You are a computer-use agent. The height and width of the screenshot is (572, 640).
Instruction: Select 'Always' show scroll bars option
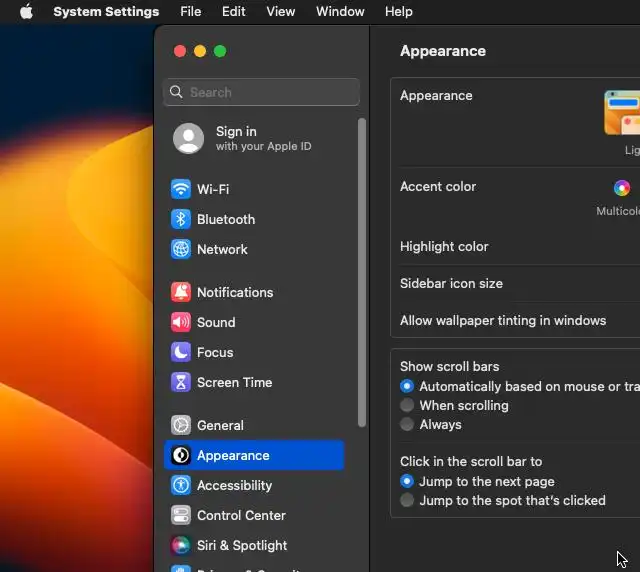pyautogui.click(x=407, y=424)
